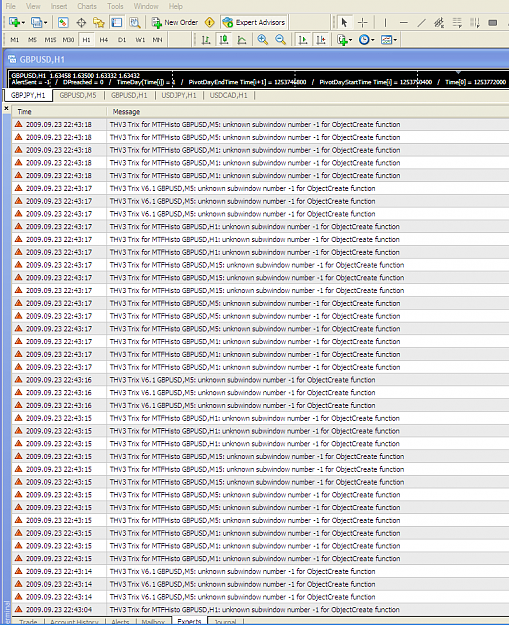This screenshot has height=625, width=509.
Task: Select the H4 timeframe
Action: [x=104, y=39]
